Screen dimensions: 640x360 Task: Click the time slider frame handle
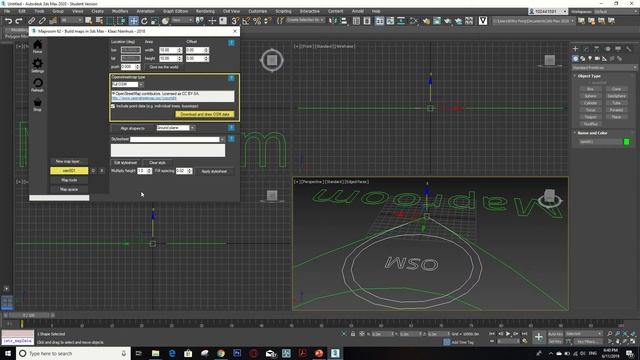point(29,316)
